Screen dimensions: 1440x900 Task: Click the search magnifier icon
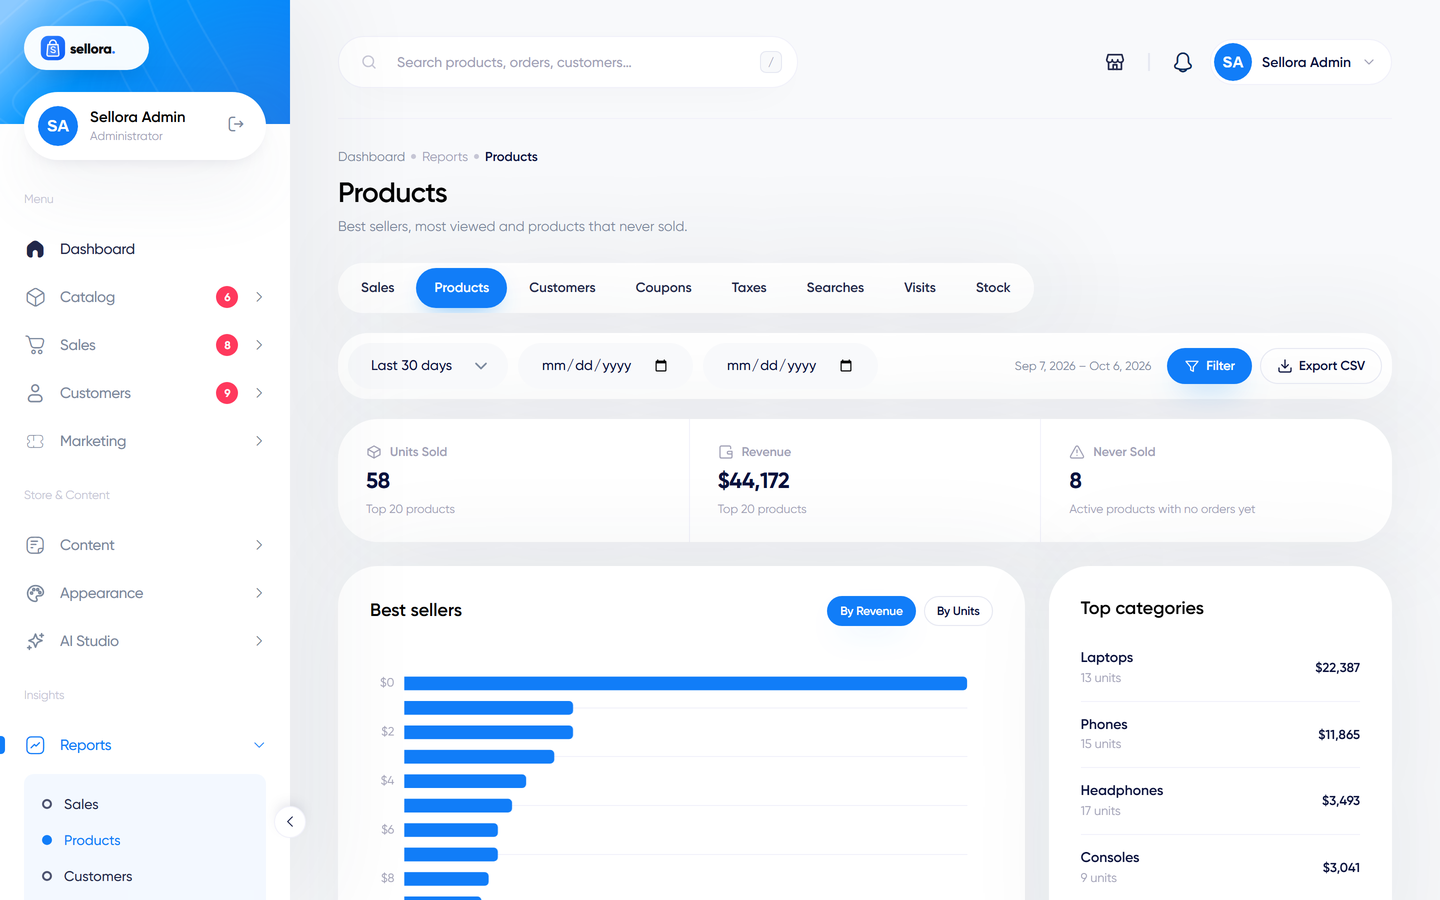pyautogui.click(x=369, y=62)
